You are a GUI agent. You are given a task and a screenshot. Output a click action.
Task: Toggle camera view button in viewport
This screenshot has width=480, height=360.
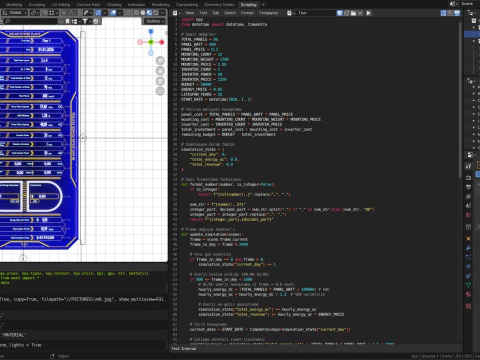(x=160, y=81)
